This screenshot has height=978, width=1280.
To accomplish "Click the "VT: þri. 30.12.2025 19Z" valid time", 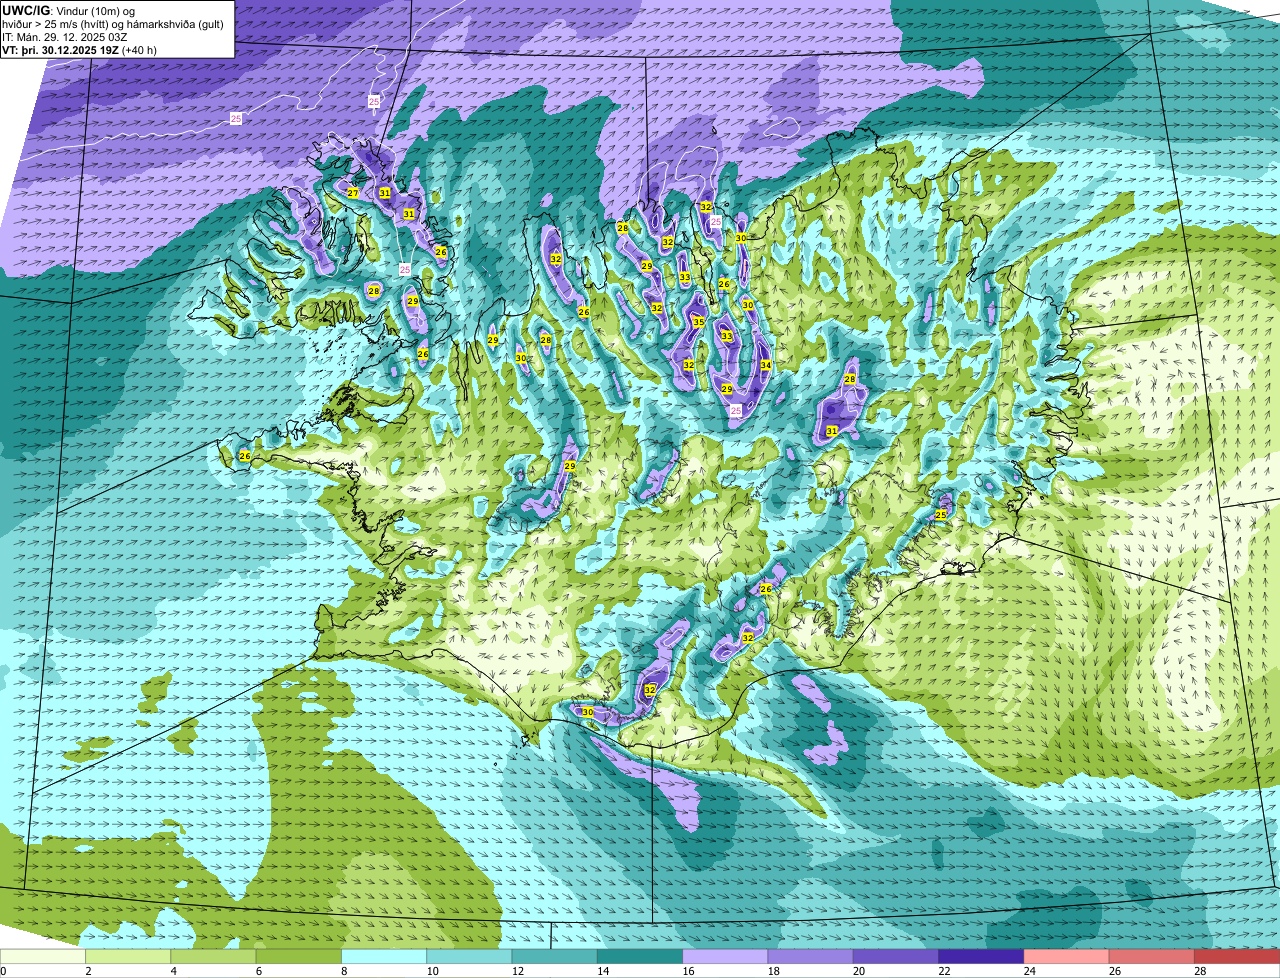I will pyautogui.click(x=60, y=50).
